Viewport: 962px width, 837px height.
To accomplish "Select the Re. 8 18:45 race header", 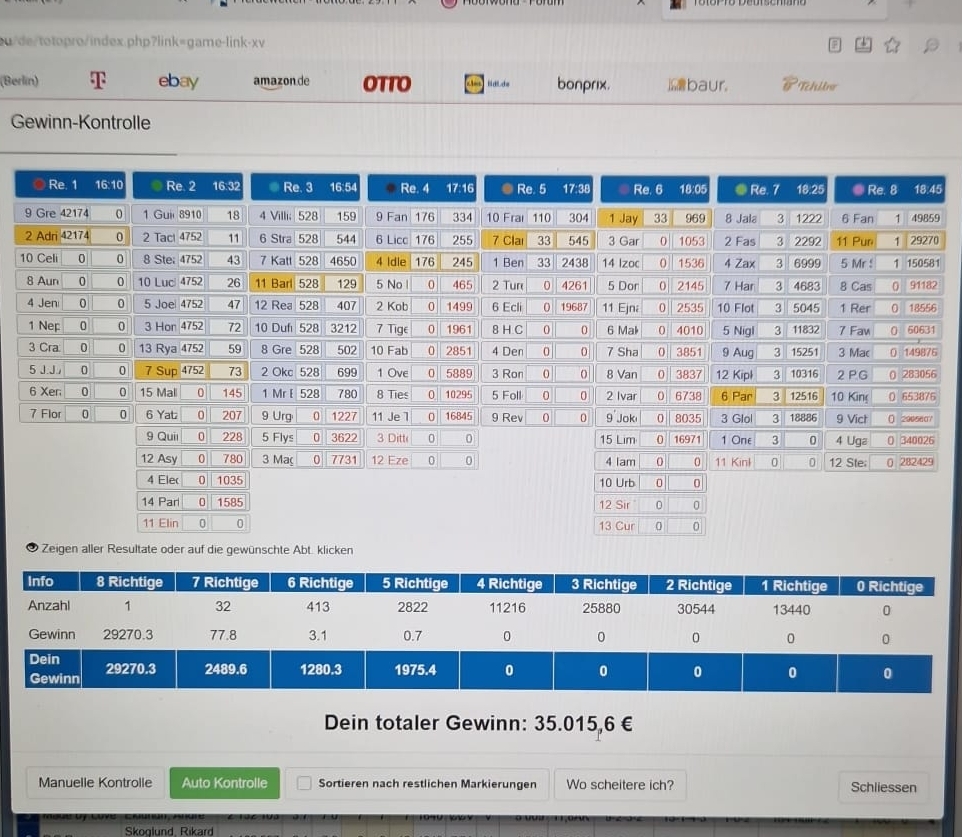I will (x=889, y=189).
